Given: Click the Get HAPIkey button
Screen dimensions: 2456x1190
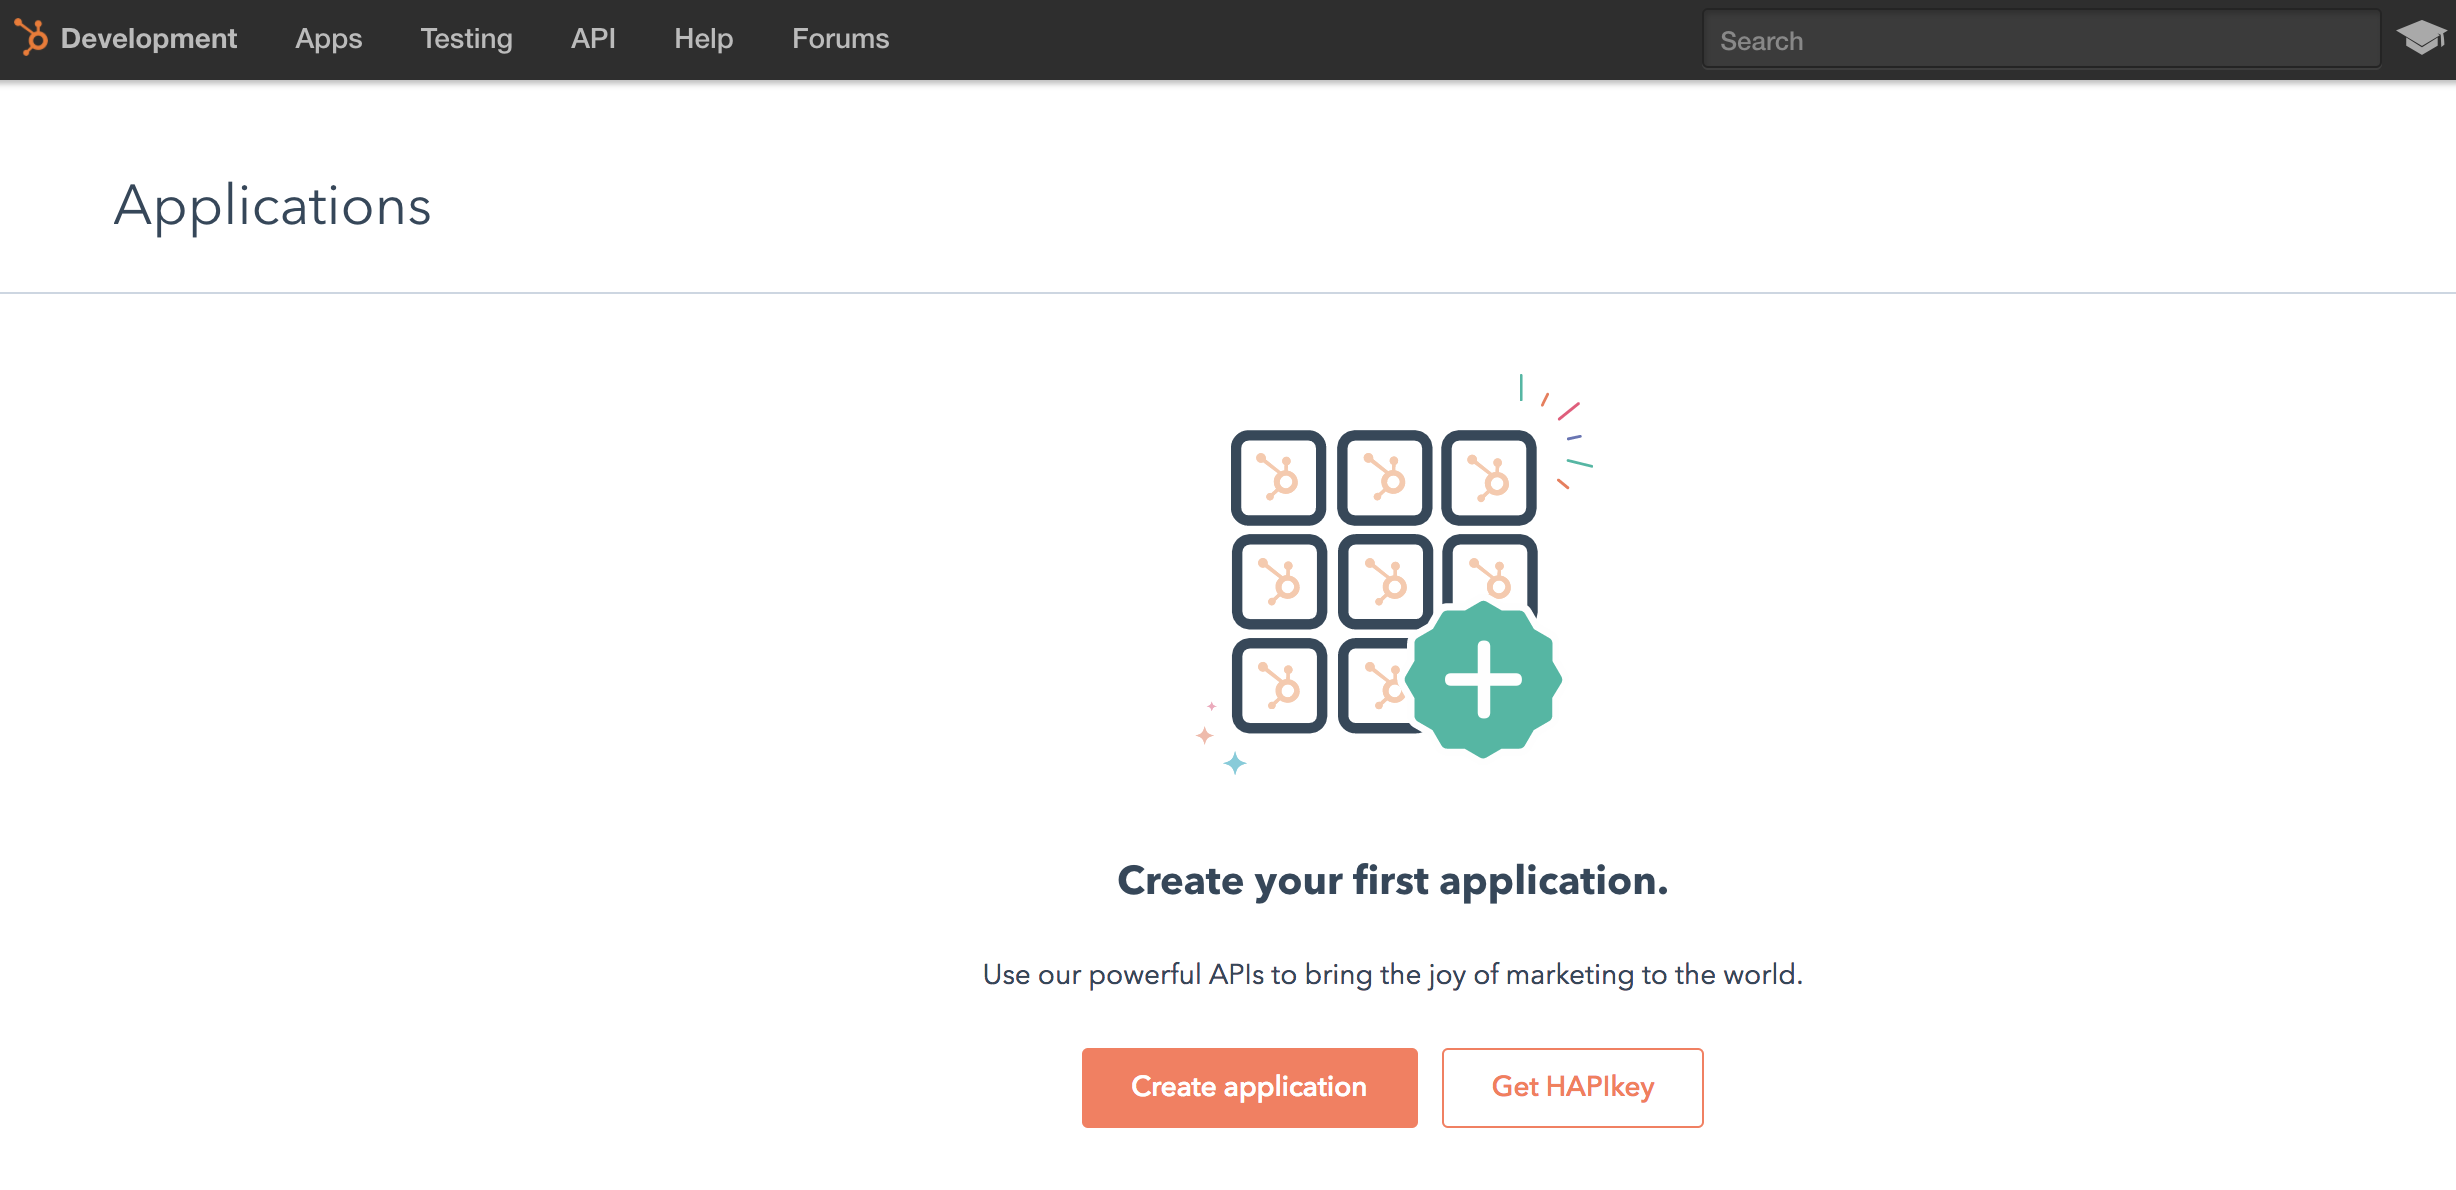Looking at the screenshot, I should tap(1572, 1087).
